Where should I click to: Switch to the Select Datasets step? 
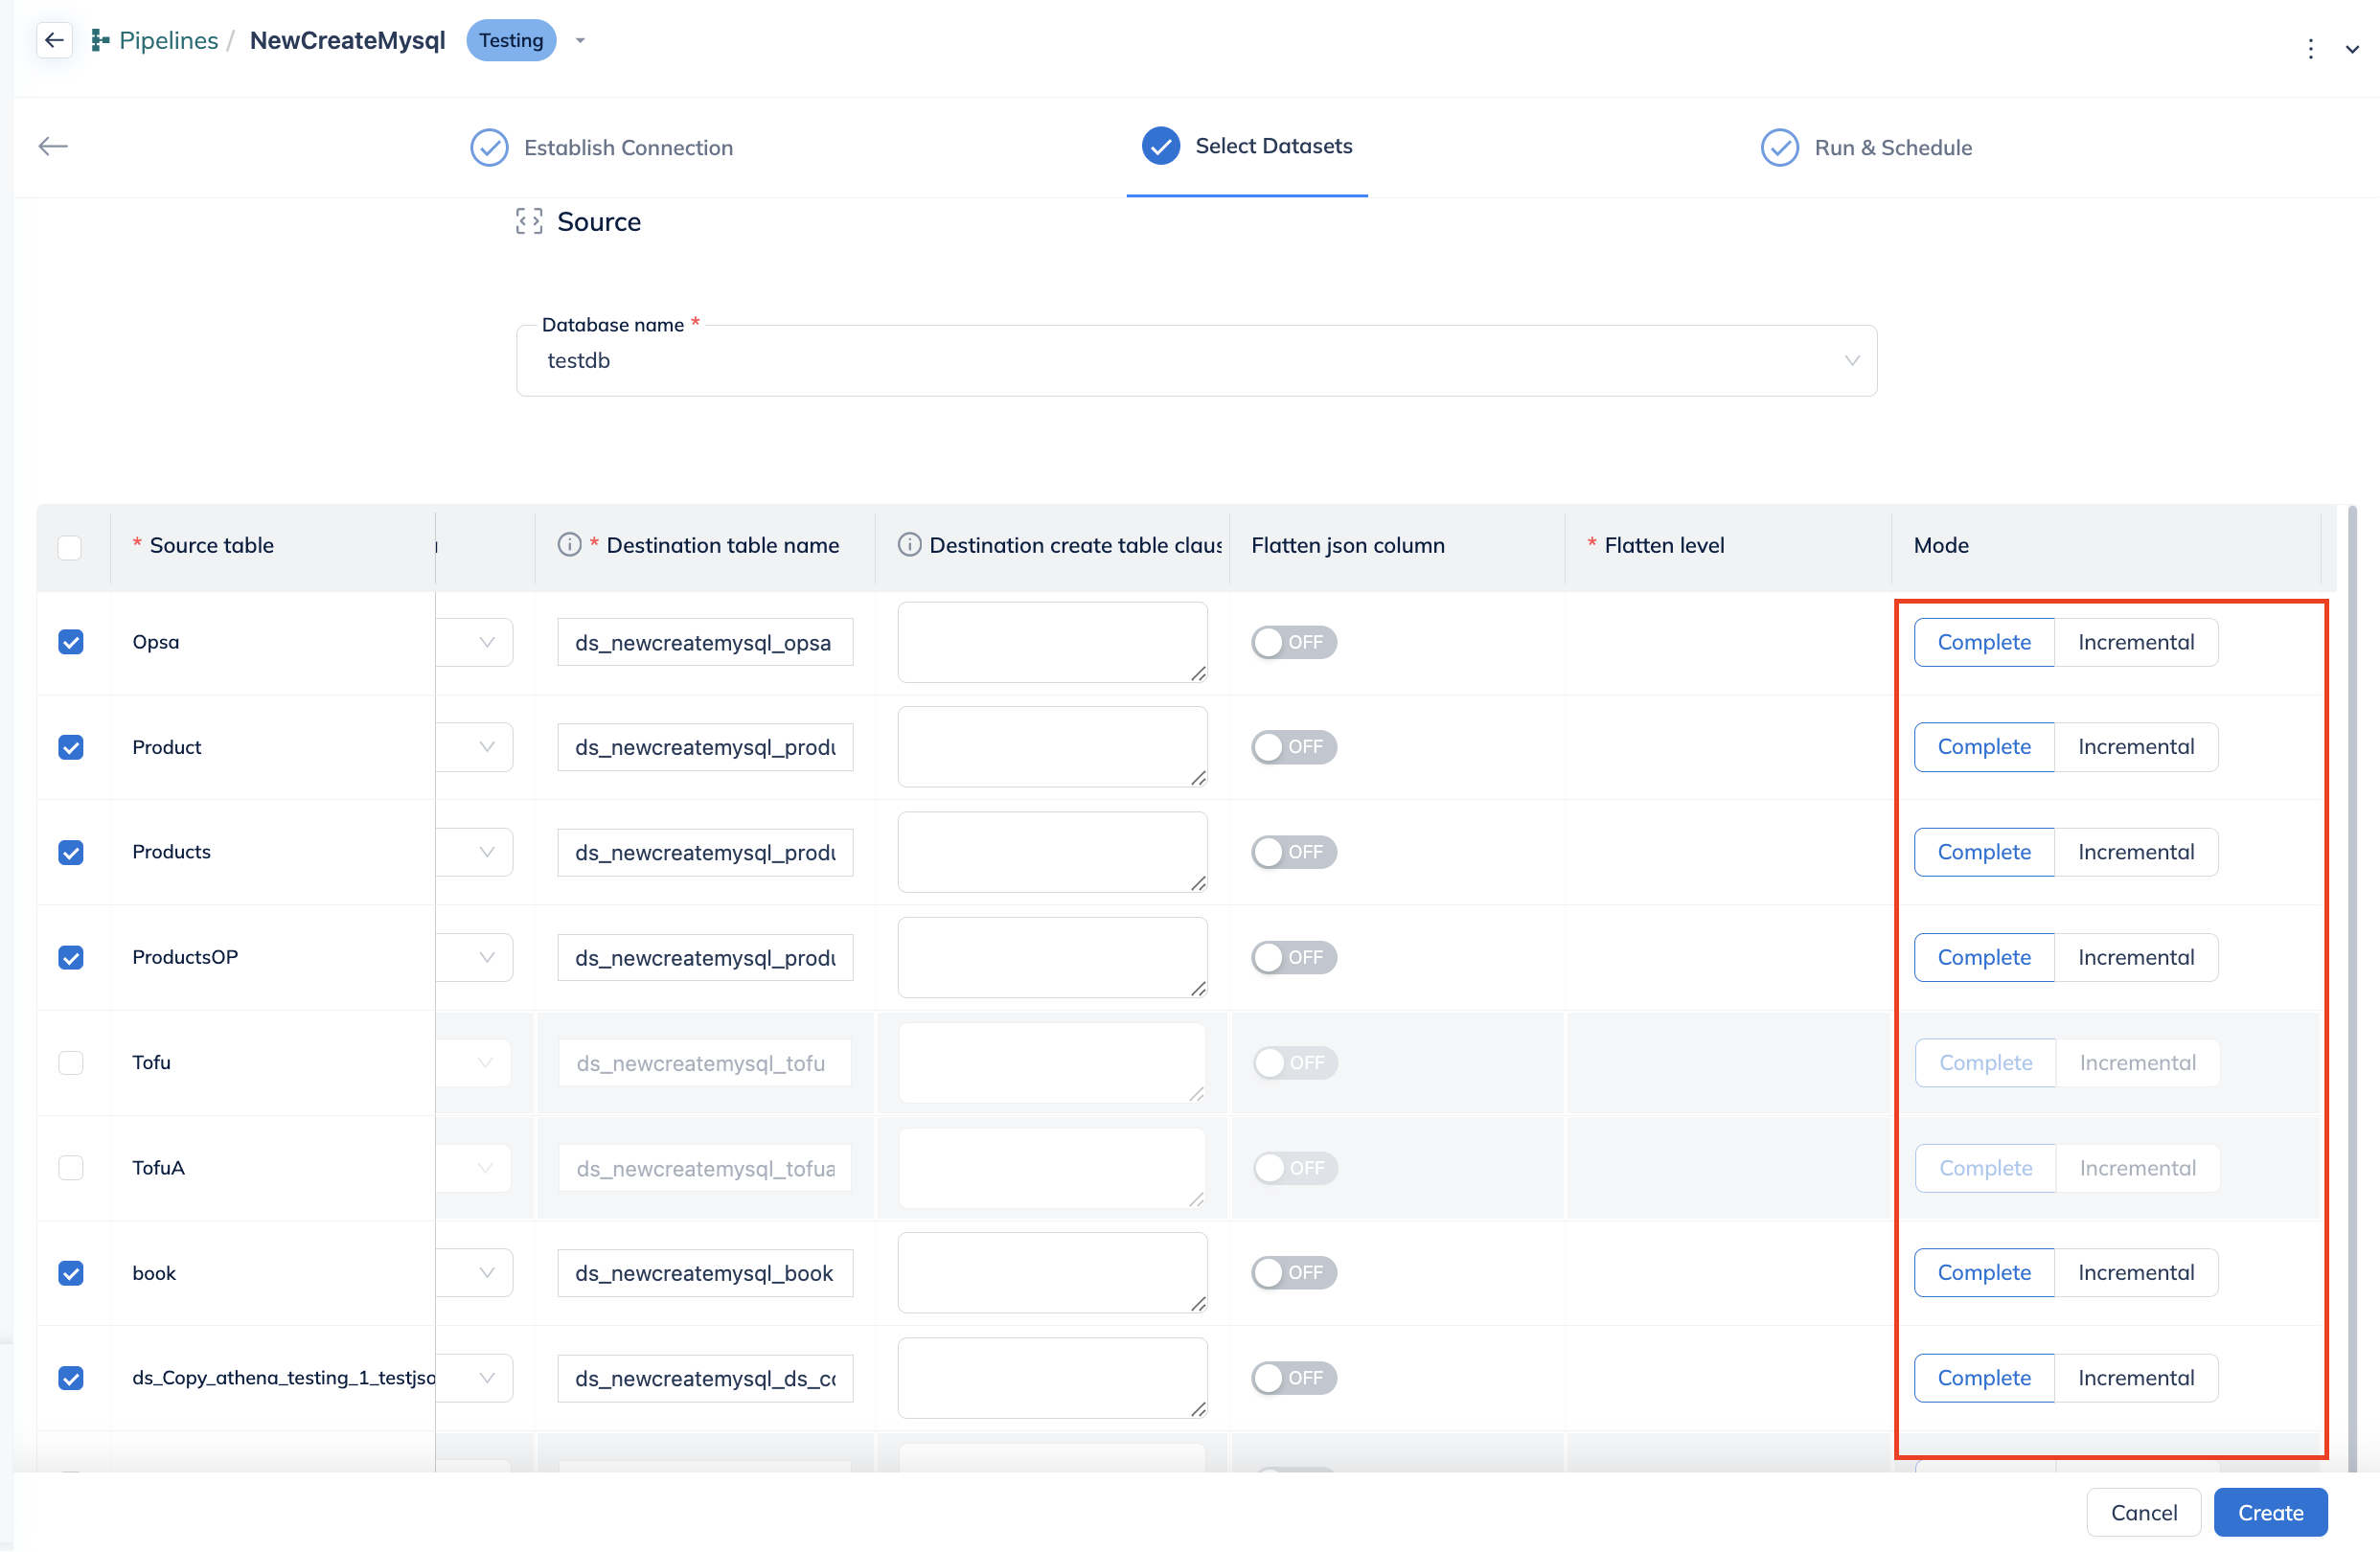pyautogui.click(x=1247, y=146)
